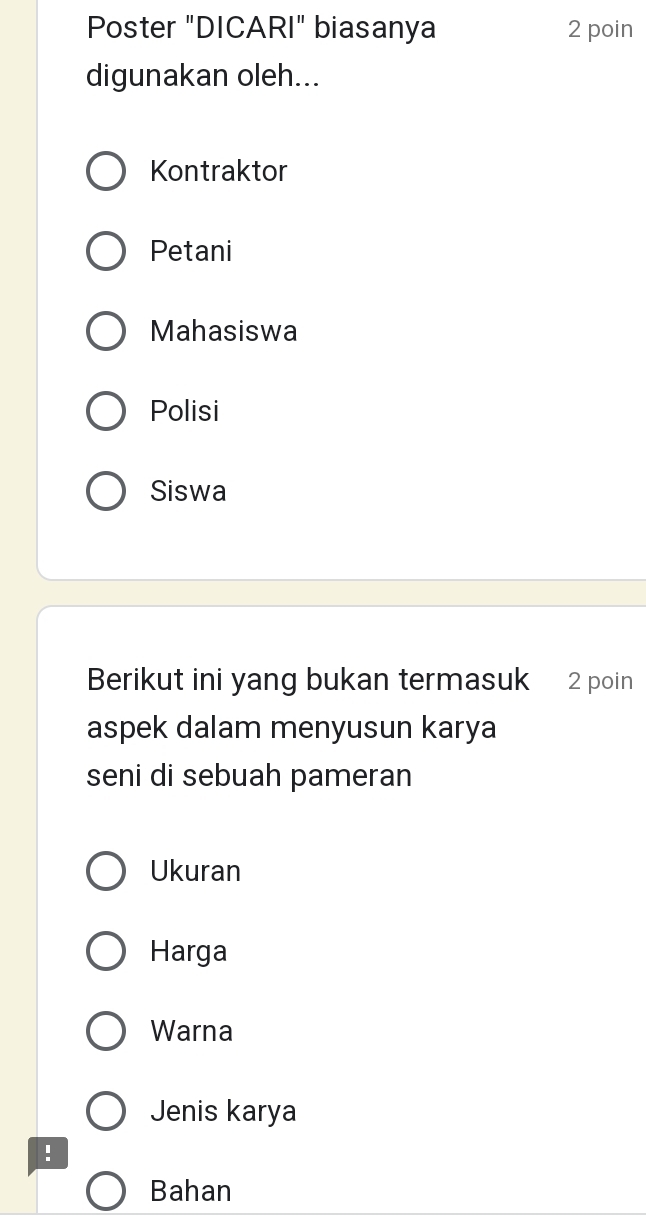Select the Harga radio button
646x1220 pixels.
pos(106,951)
